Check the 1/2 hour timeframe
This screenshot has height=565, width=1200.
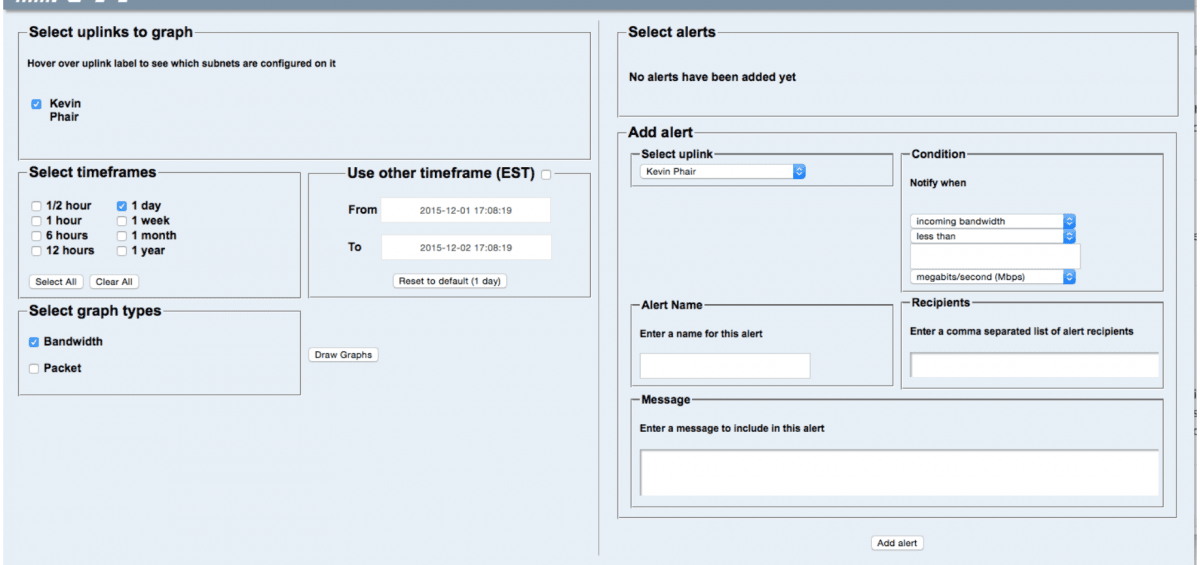(x=36, y=206)
